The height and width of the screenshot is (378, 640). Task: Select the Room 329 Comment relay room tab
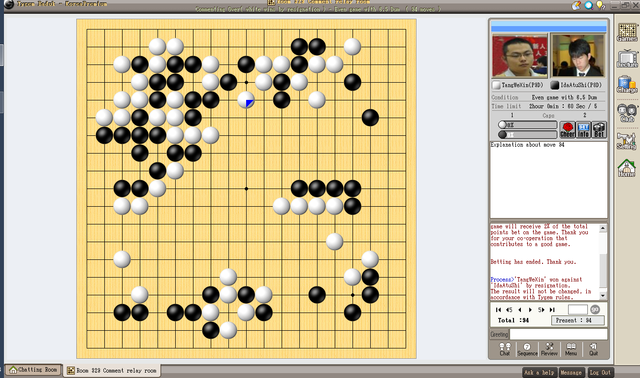[x=111, y=370]
